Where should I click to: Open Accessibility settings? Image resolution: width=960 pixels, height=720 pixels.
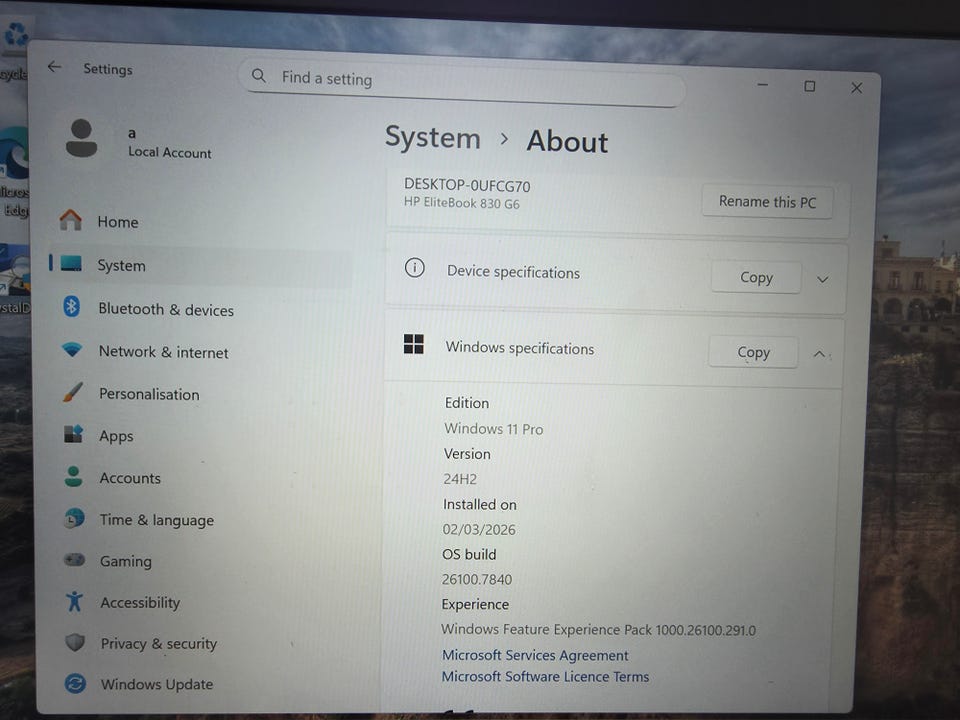click(202, 602)
